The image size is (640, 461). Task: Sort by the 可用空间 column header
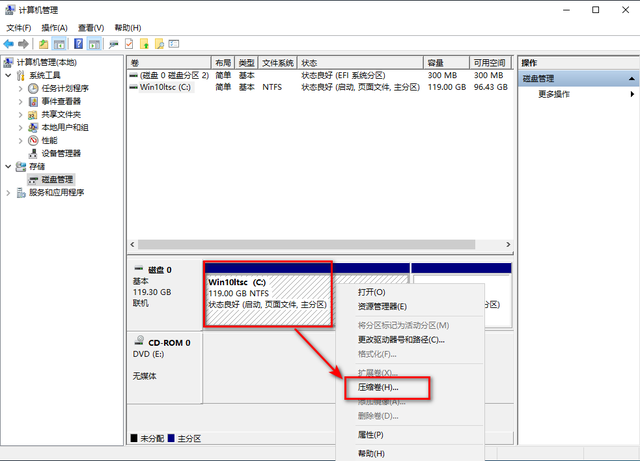click(490, 63)
